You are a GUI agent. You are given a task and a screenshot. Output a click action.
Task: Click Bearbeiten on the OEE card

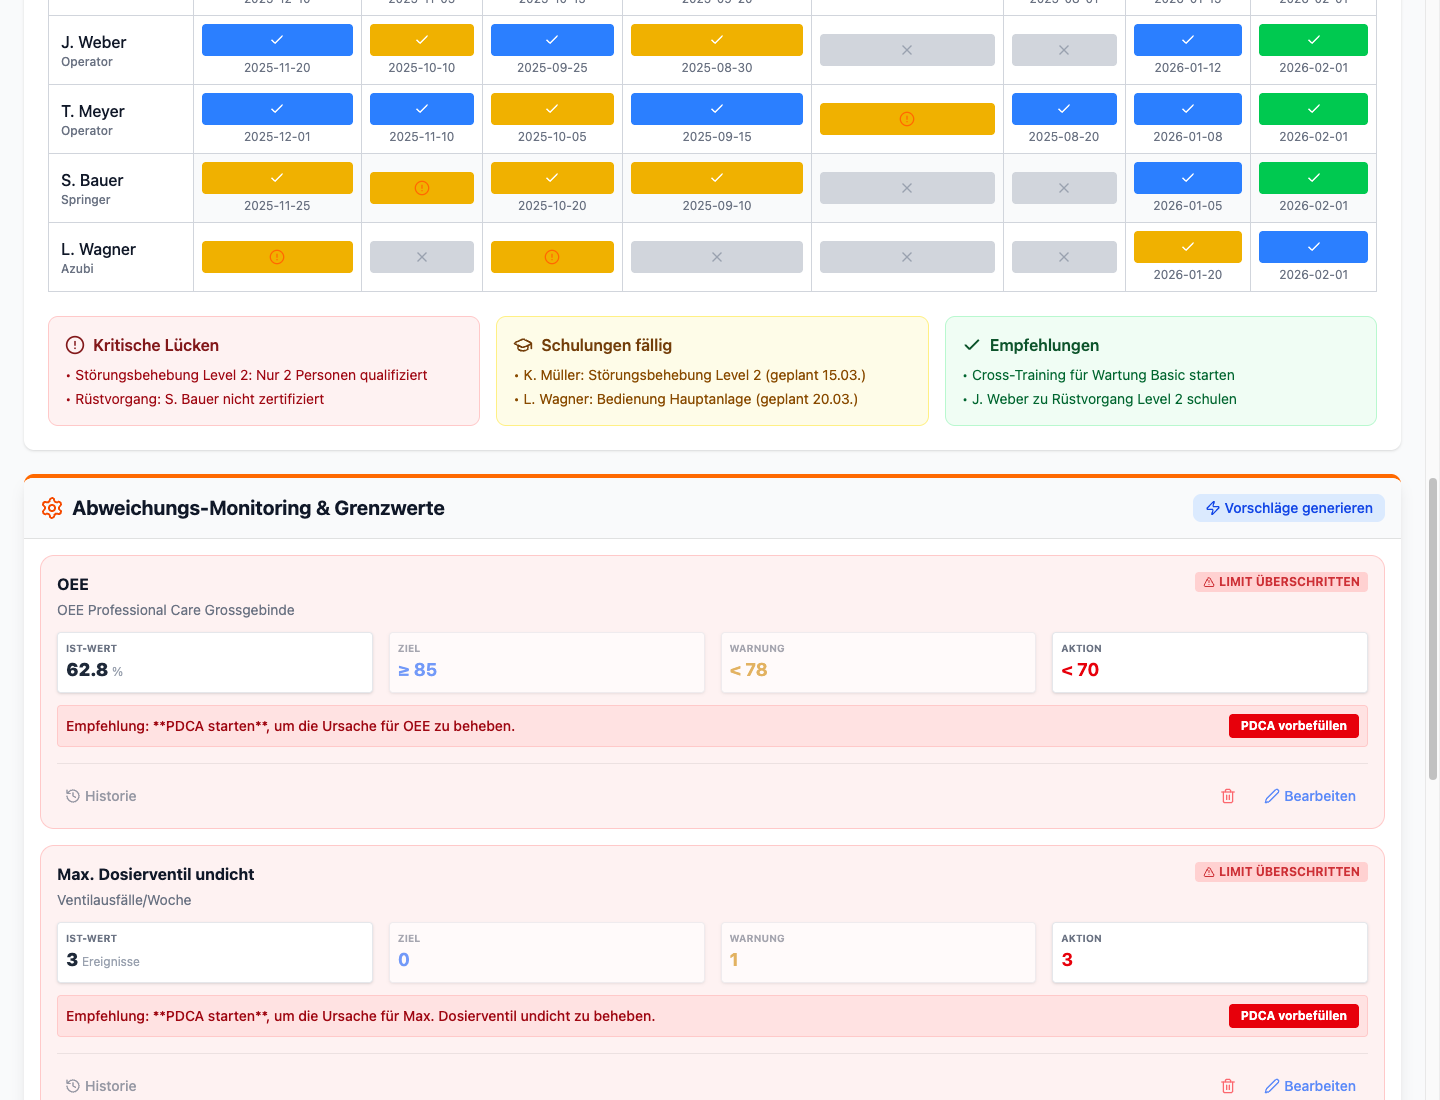tap(1310, 796)
